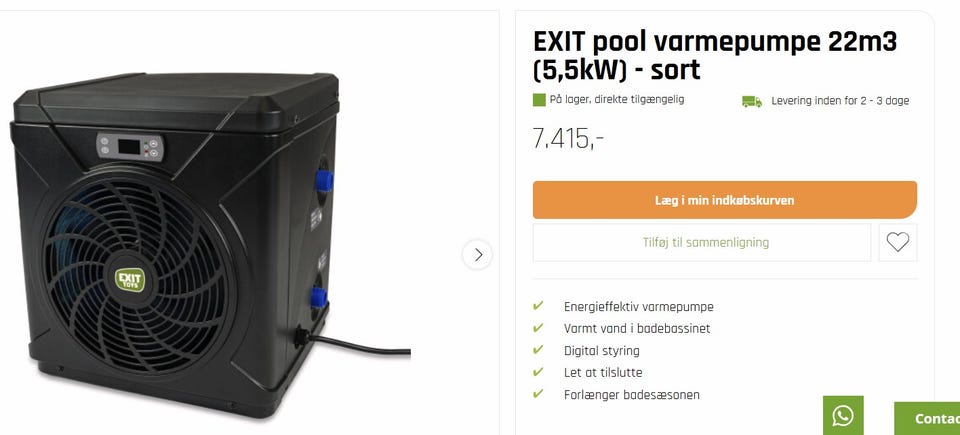The height and width of the screenshot is (435, 960).
Task: Open the heat pump product photo
Action: [211, 245]
